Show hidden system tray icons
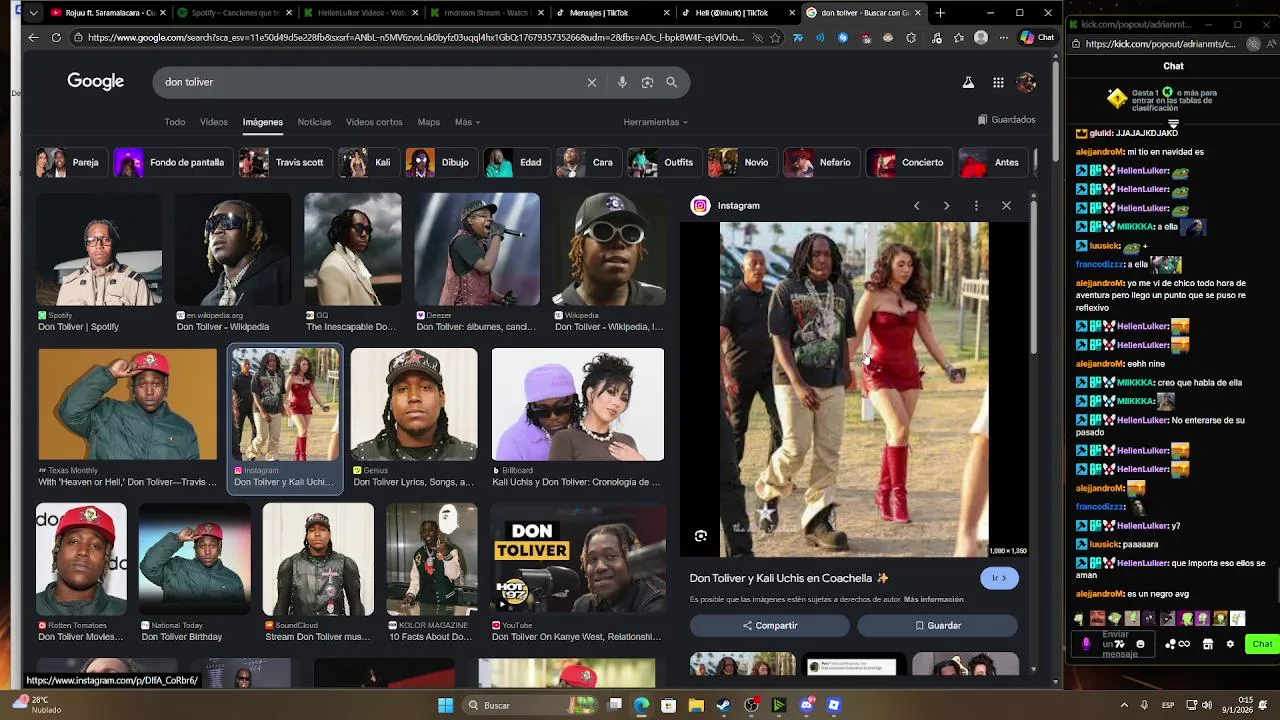This screenshot has width=1280, height=720. [1124, 705]
